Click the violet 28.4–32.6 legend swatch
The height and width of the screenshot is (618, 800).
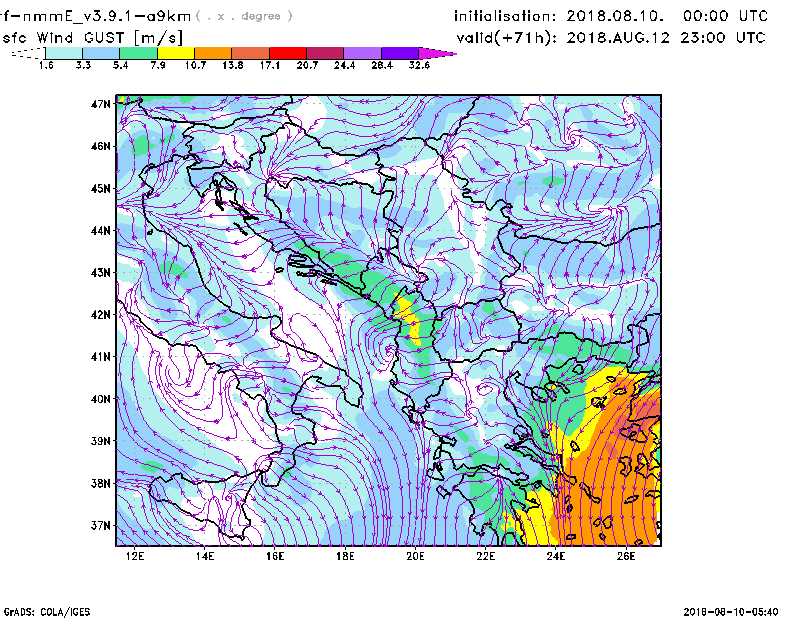click(400, 53)
